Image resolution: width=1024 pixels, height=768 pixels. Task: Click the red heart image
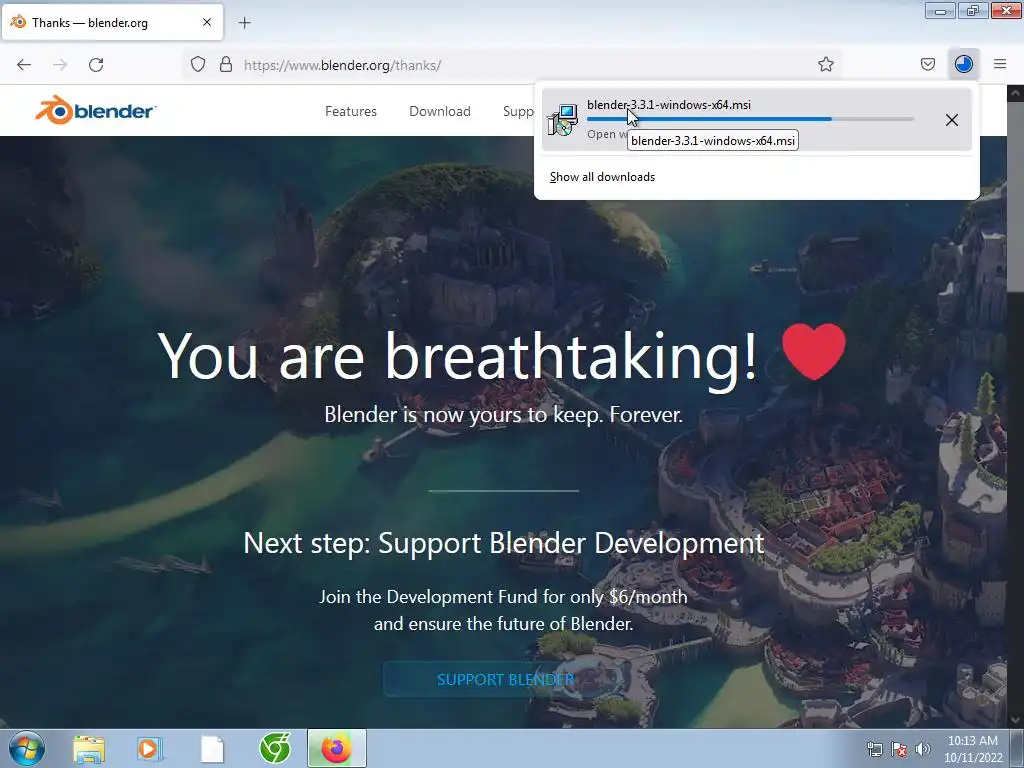point(813,352)
